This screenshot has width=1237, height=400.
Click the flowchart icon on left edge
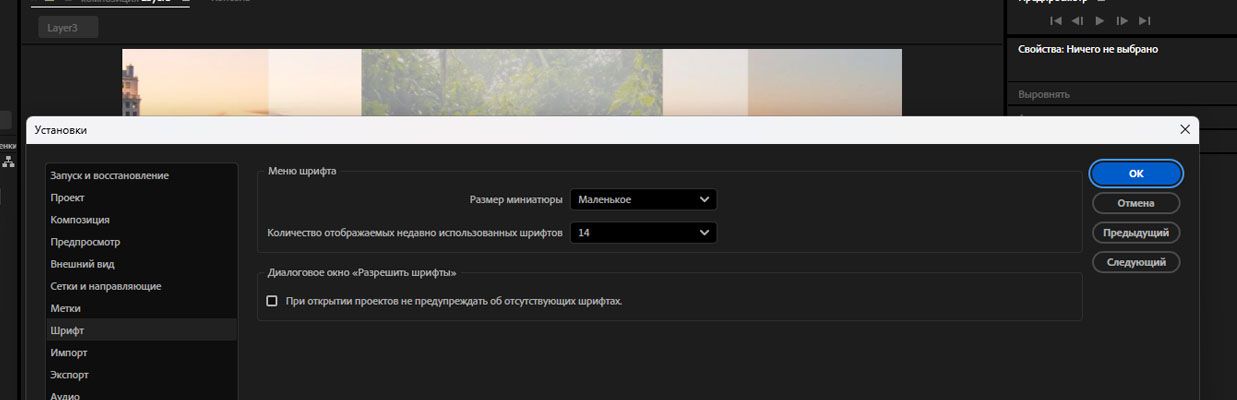tap(9, 162)
